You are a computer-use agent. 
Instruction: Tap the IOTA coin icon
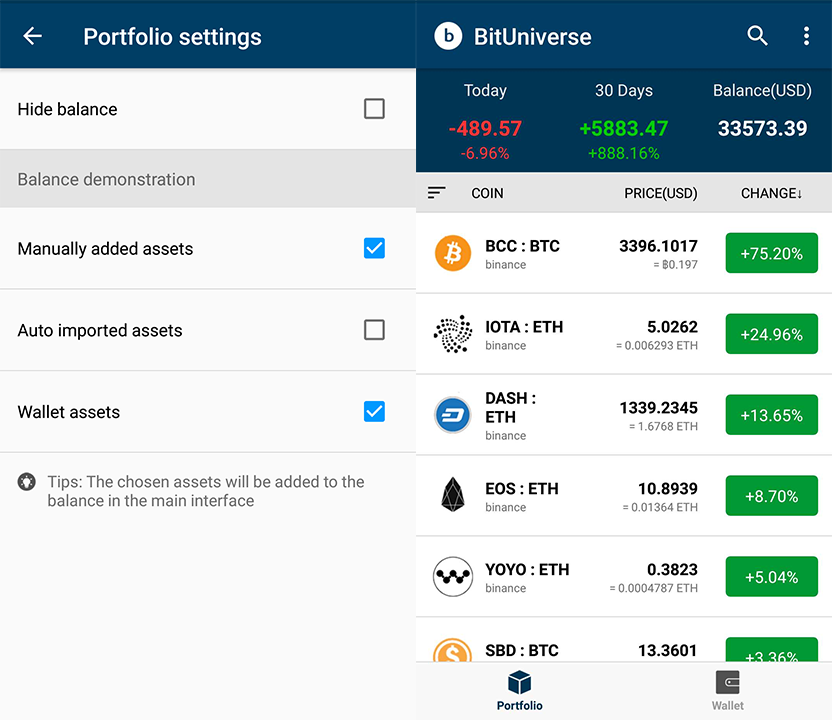453,334
